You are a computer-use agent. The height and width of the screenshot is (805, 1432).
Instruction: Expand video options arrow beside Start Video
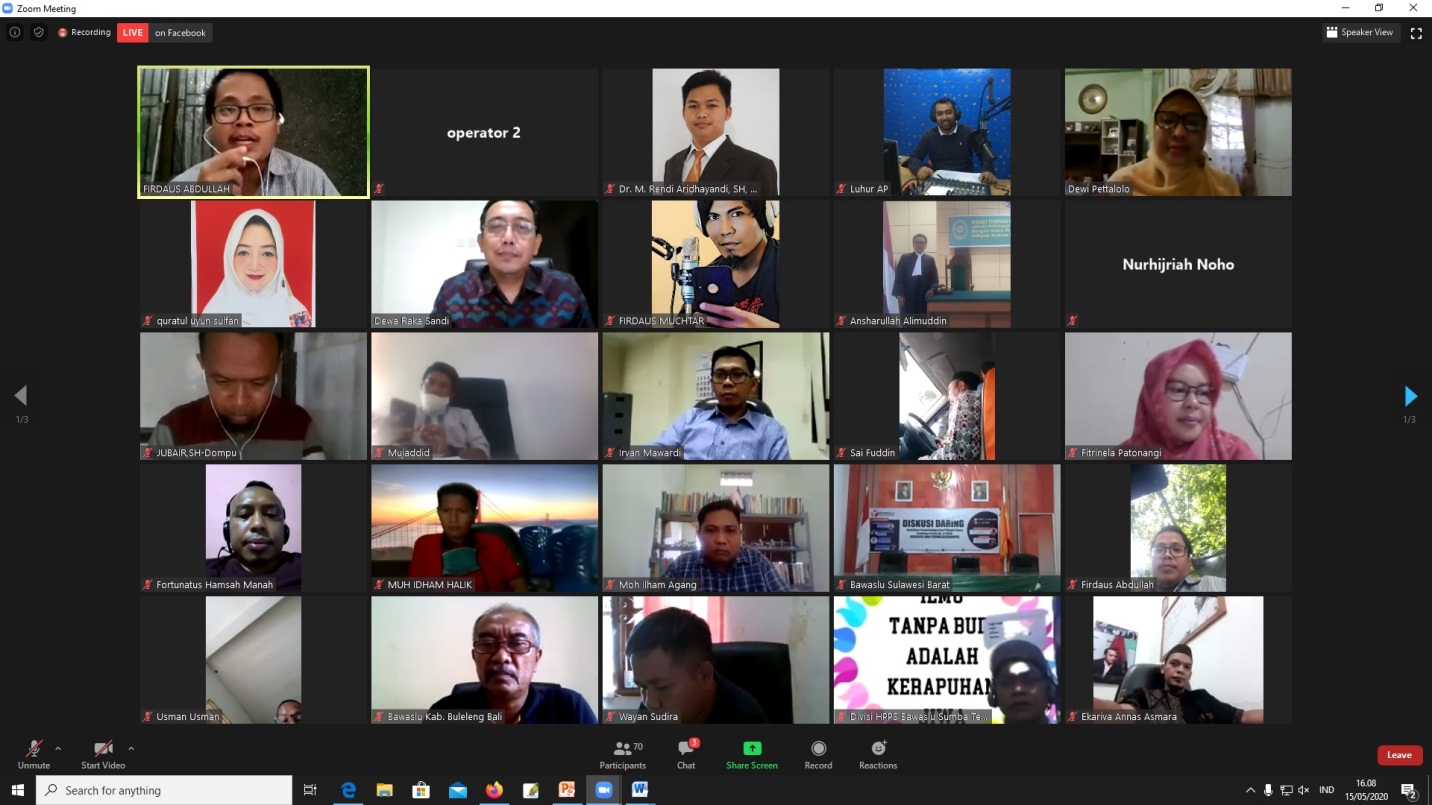(131, 748)
